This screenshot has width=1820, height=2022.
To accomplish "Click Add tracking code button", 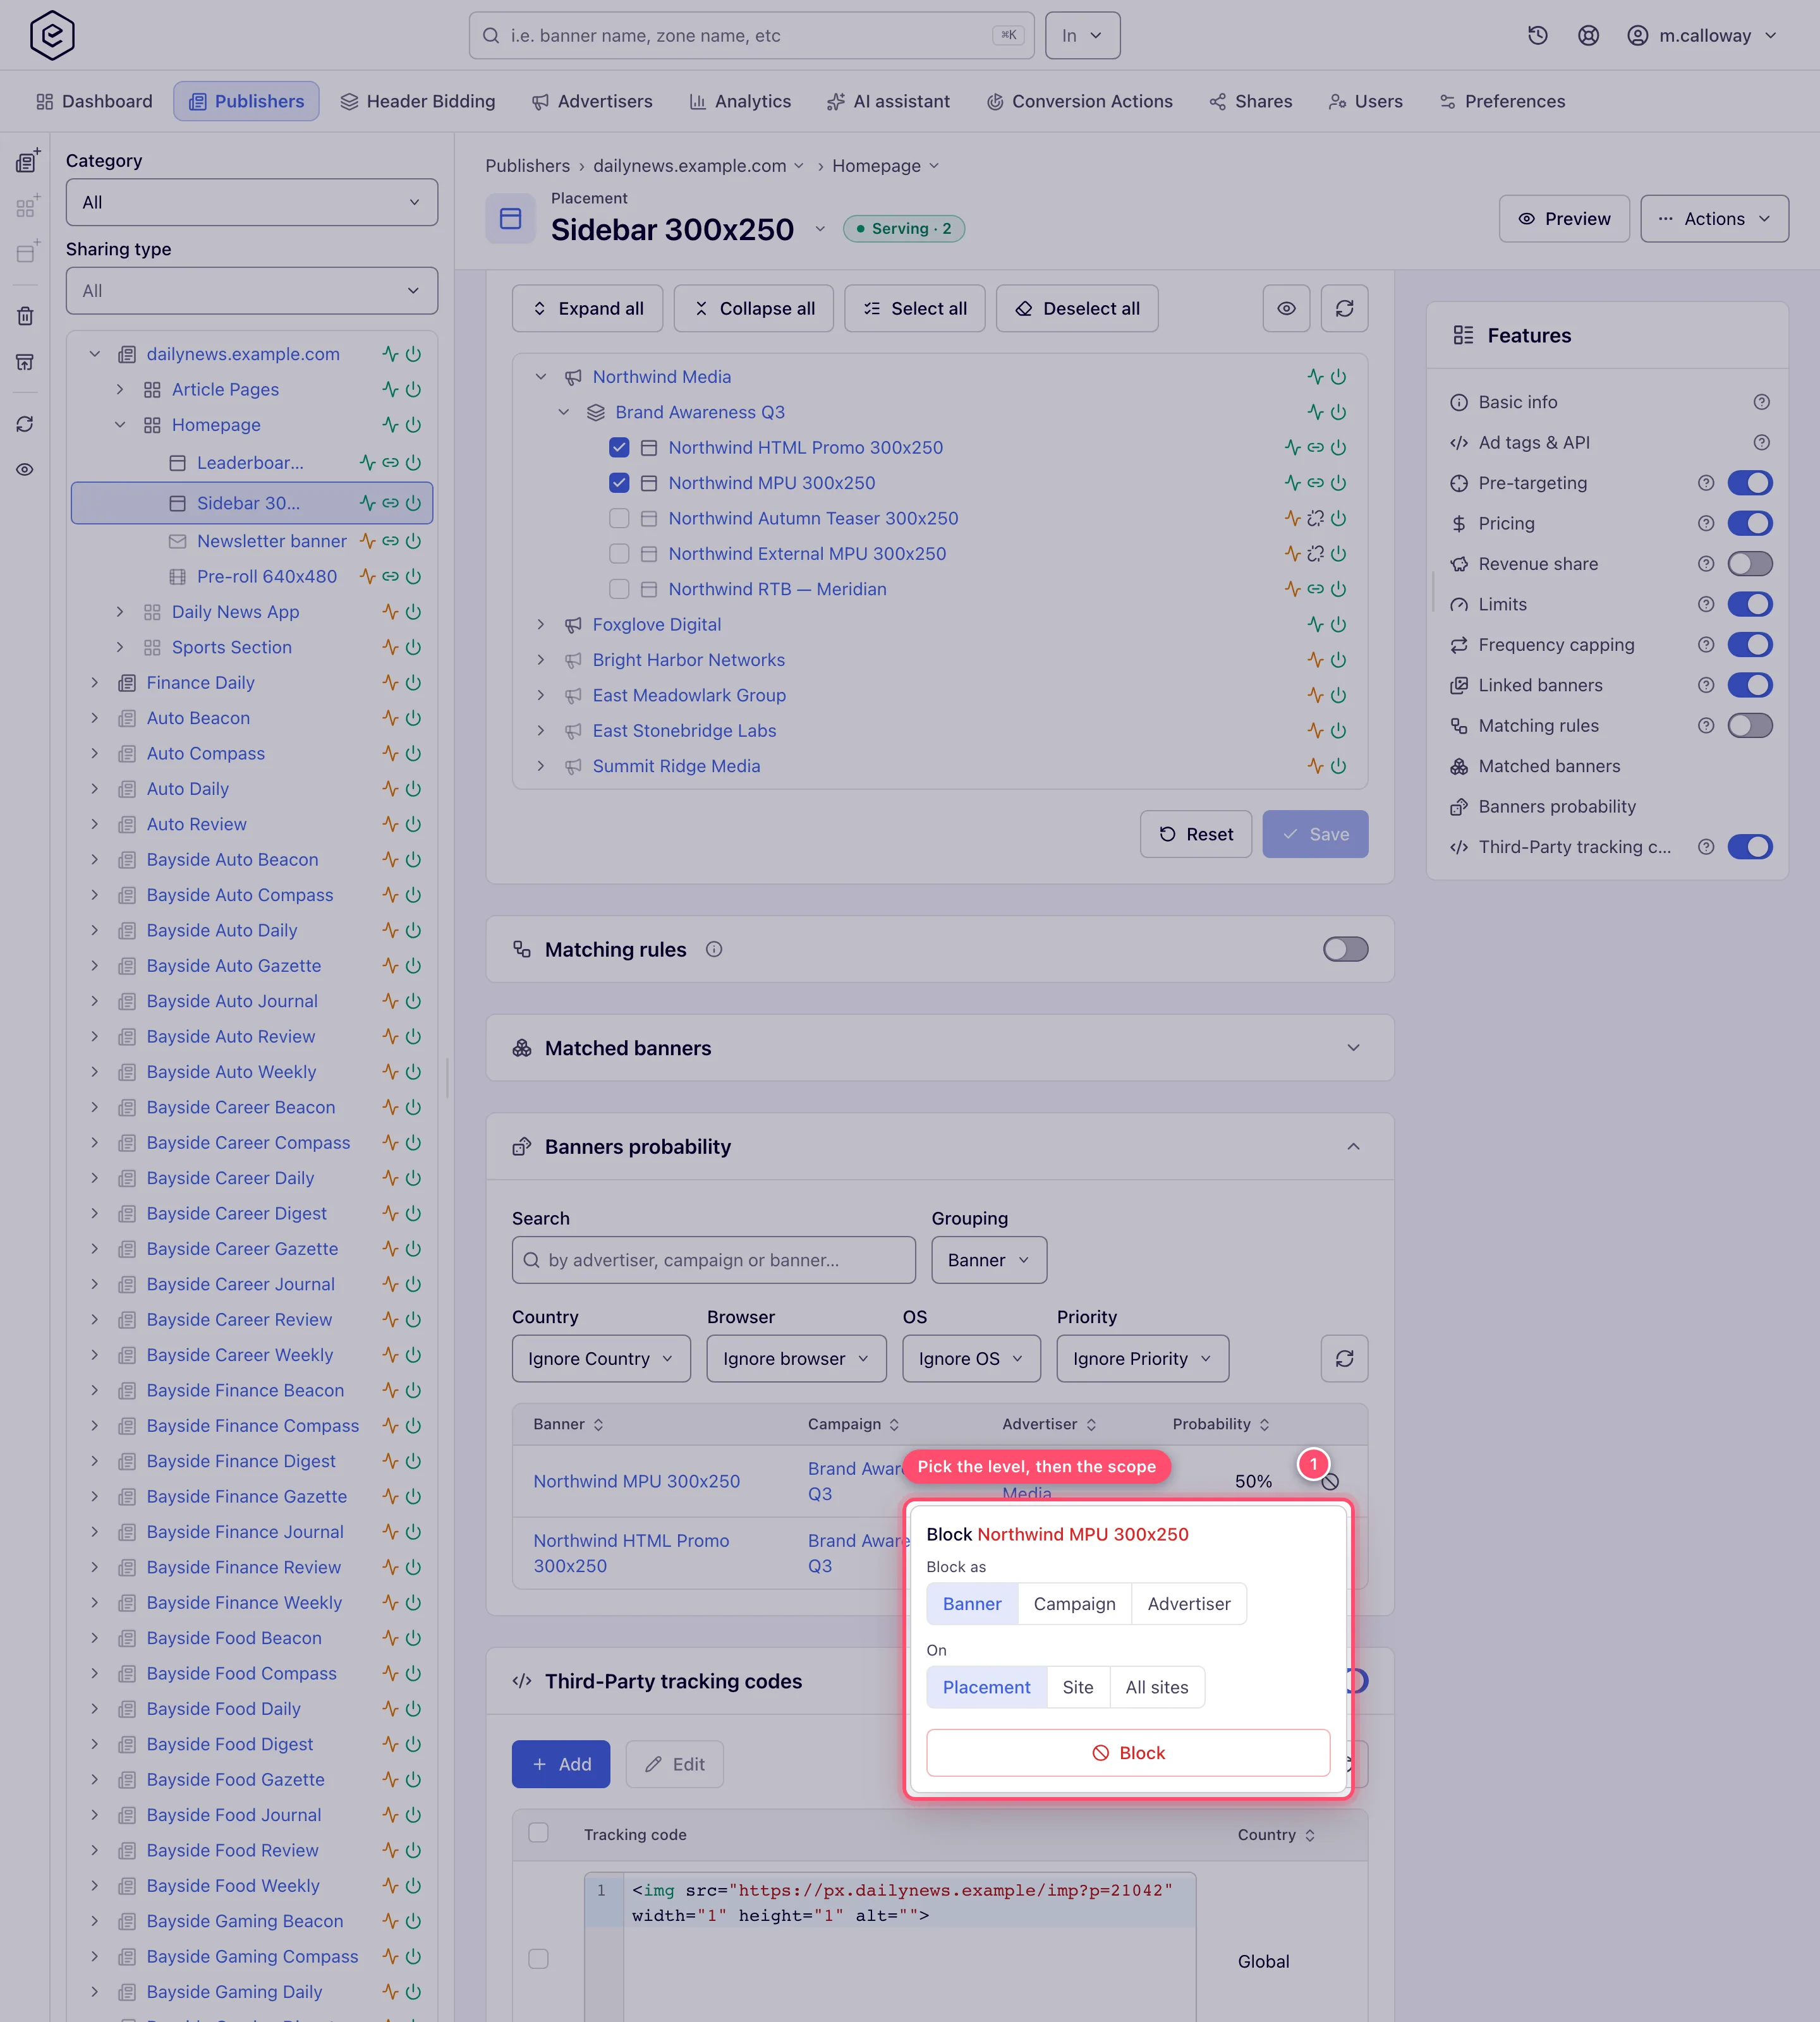I will [x=560, y=1764].
